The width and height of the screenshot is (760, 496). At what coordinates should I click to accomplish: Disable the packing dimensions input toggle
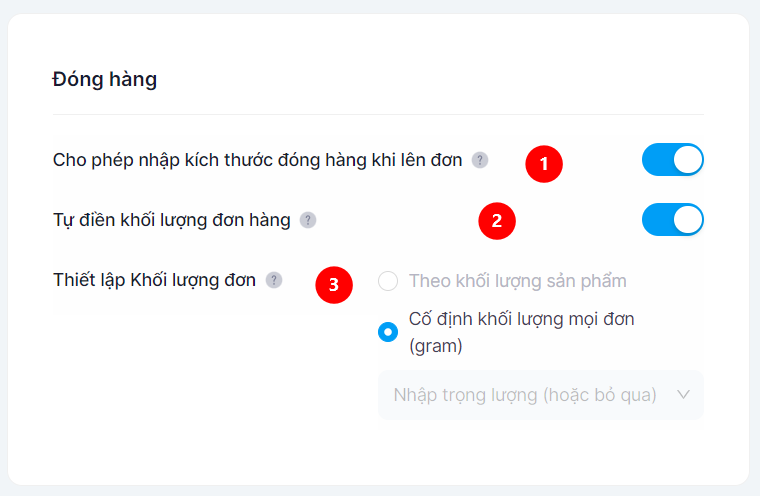(x=672, y=160)
